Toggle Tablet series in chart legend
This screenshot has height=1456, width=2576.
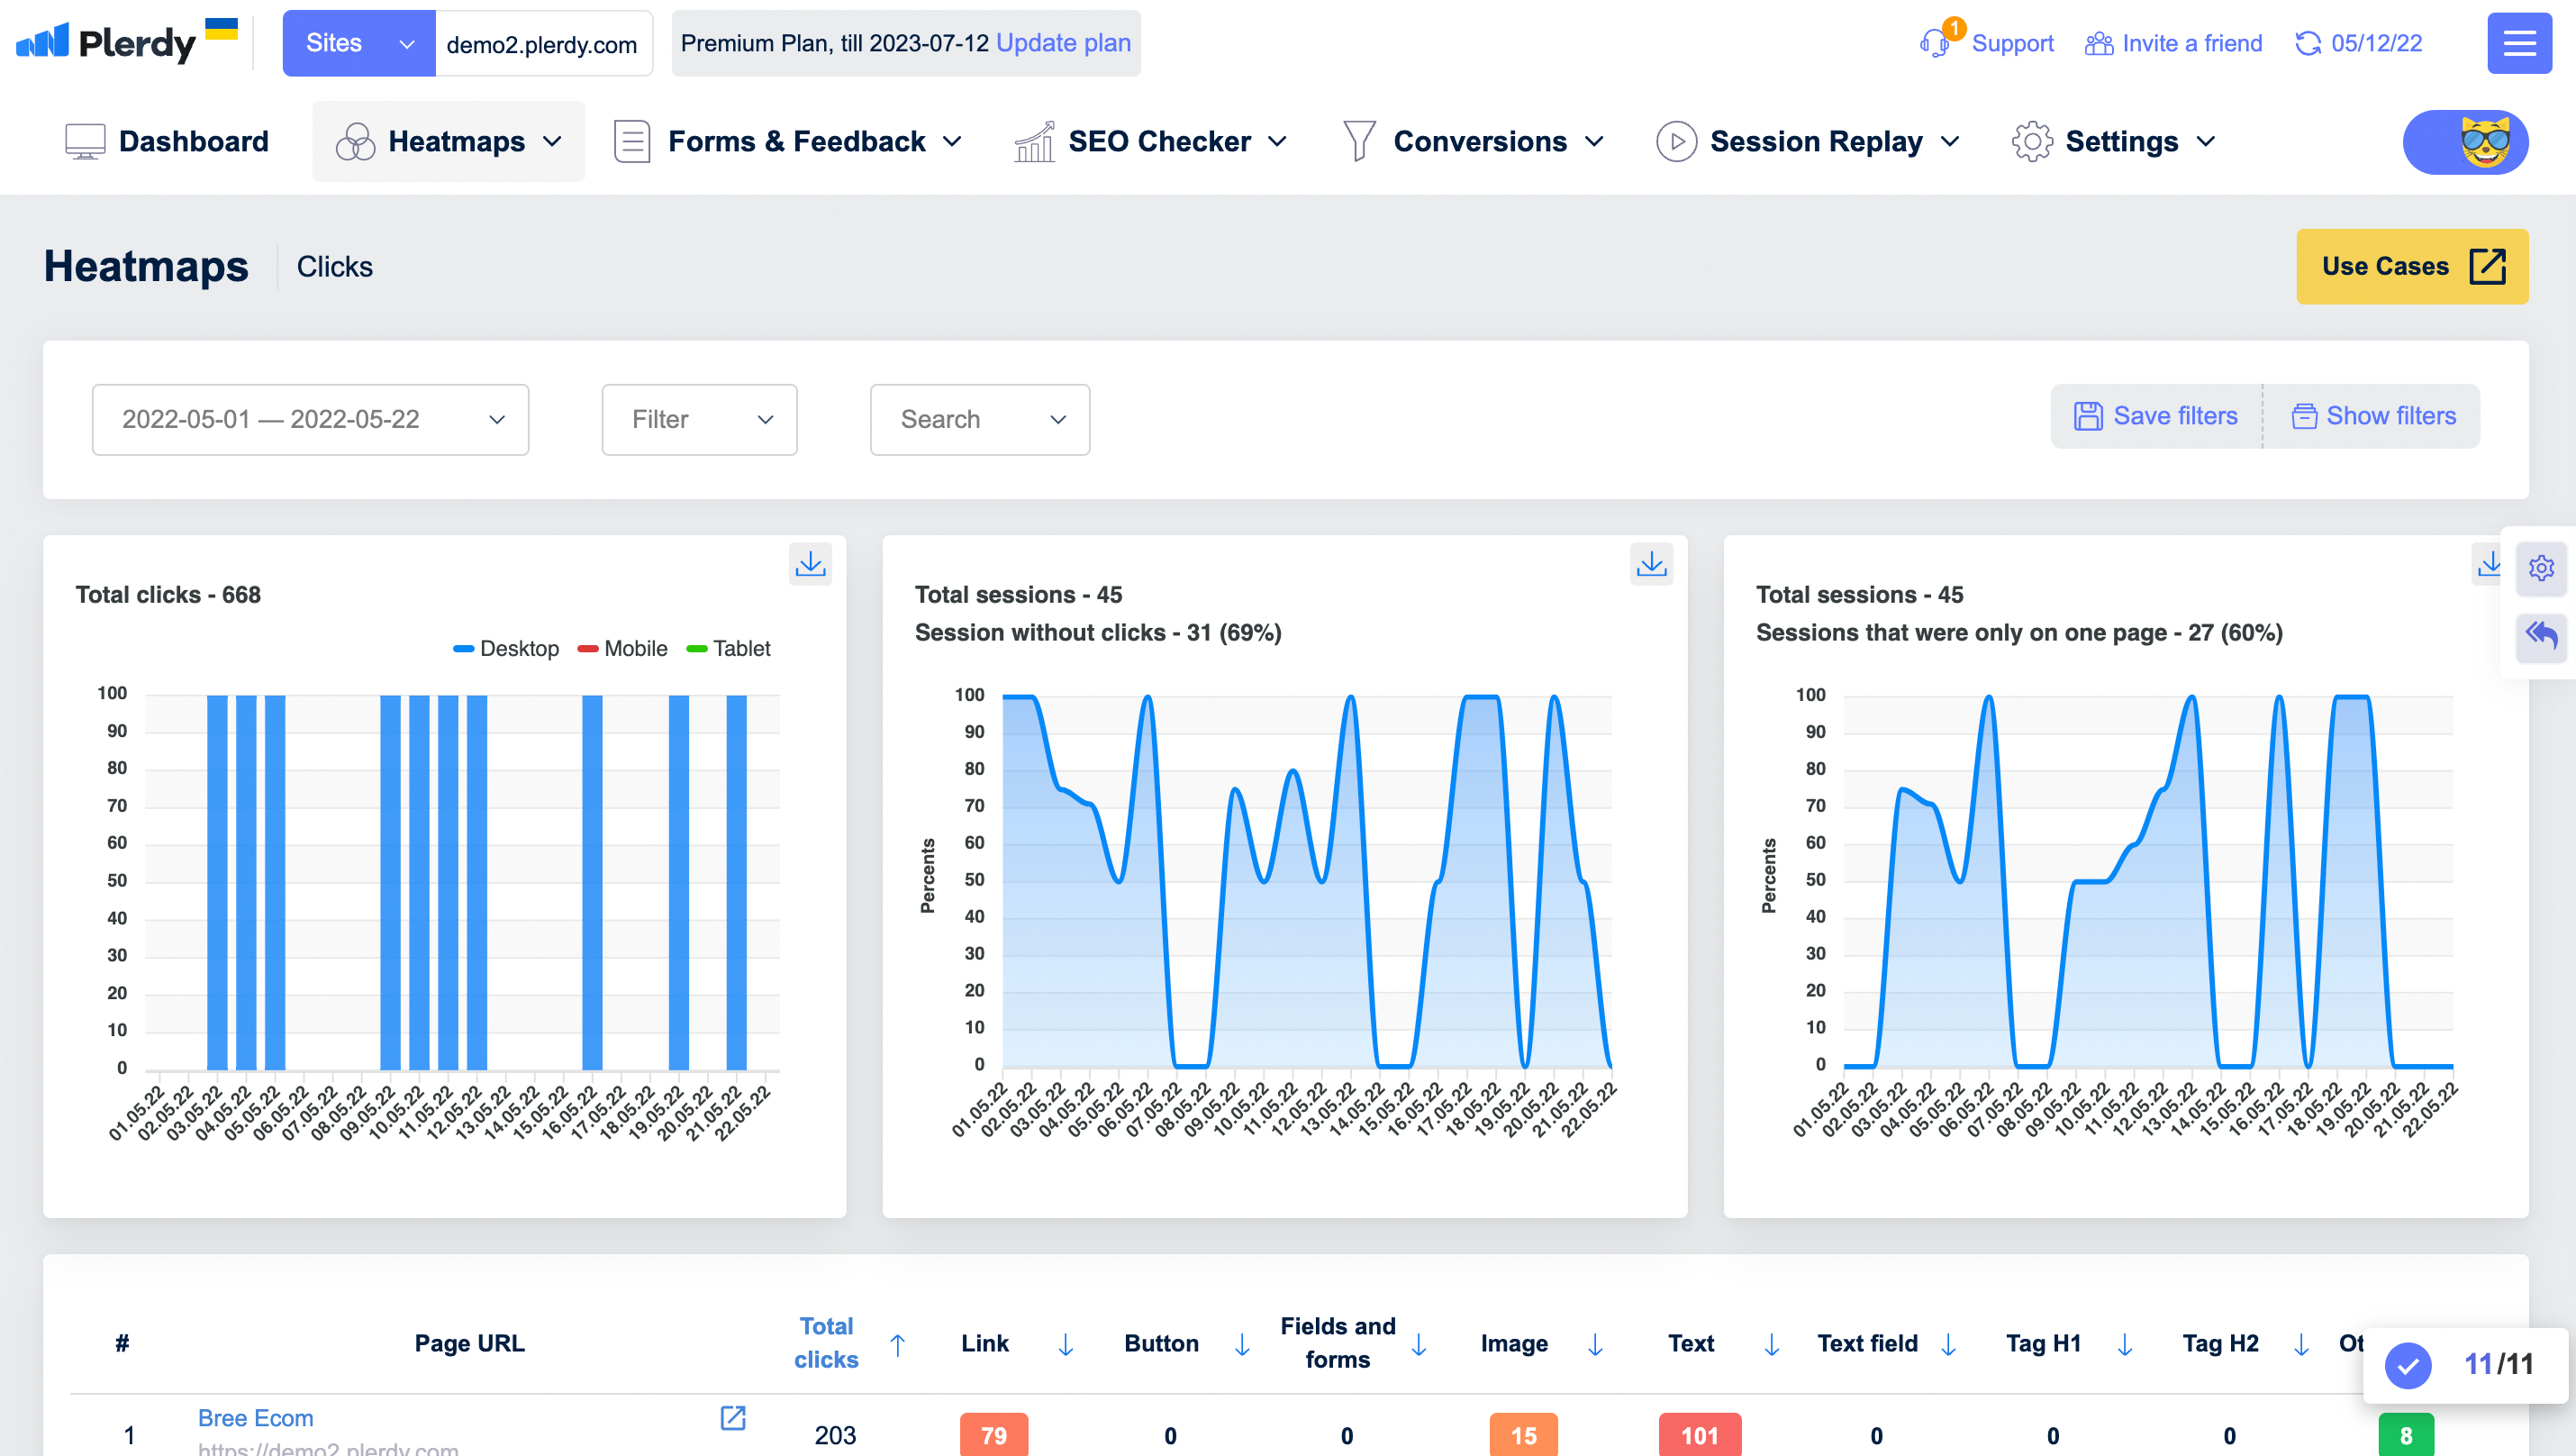tap(728, 649)
